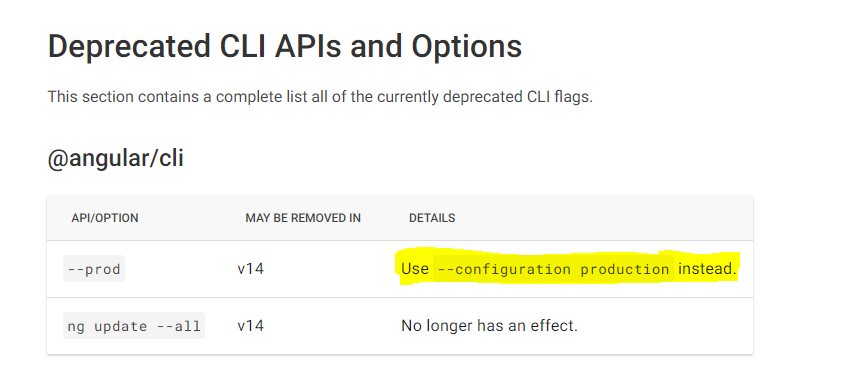Image resolution: width=850 pixels, height=387 pixels.
Task: Click the word 'Use' in highlighted details
Action: coord(415,269)
